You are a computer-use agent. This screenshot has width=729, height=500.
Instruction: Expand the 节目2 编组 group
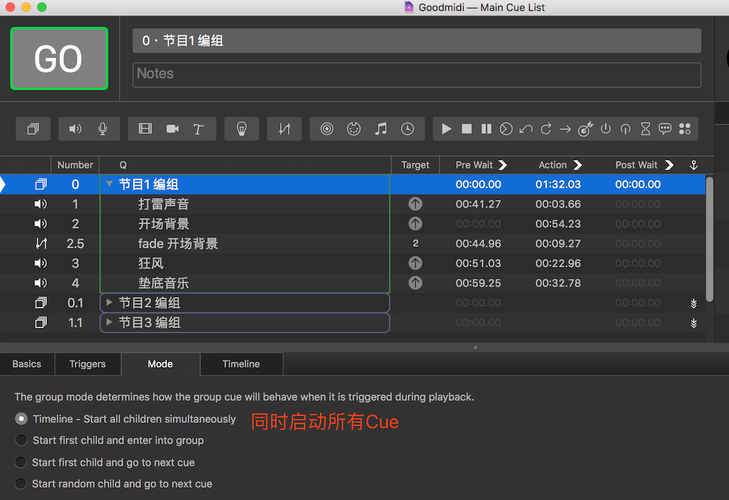click(x=109, y=303)
